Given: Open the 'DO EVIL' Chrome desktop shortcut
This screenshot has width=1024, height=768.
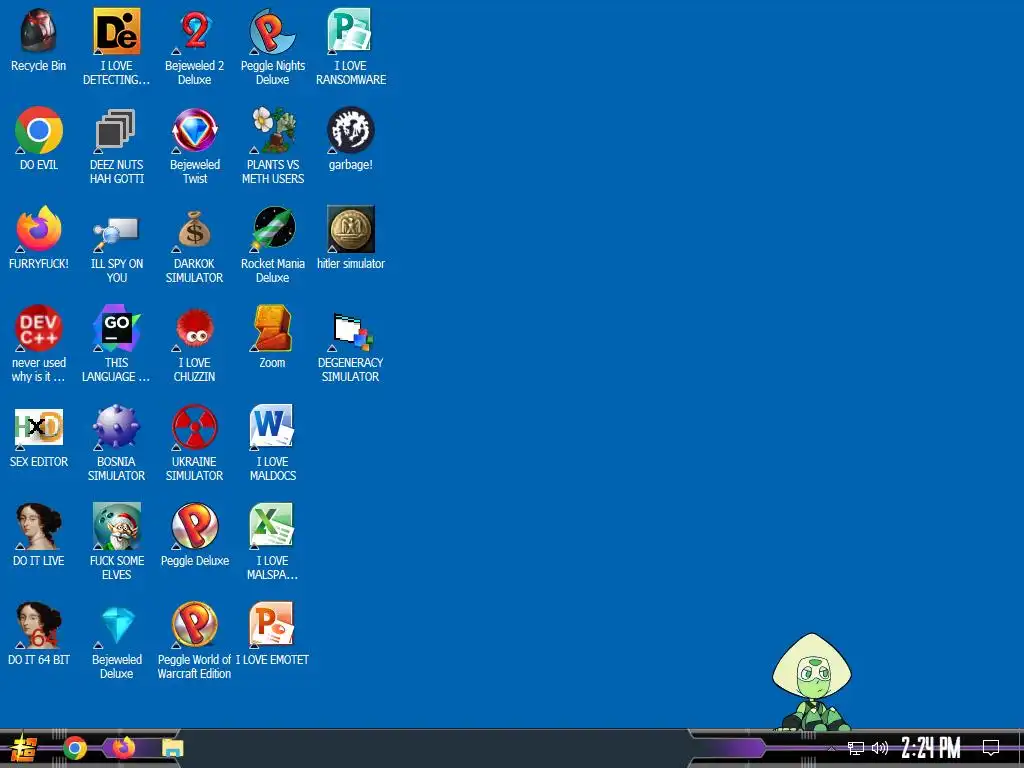Looking at the screenshot, I should pos(39,130).
